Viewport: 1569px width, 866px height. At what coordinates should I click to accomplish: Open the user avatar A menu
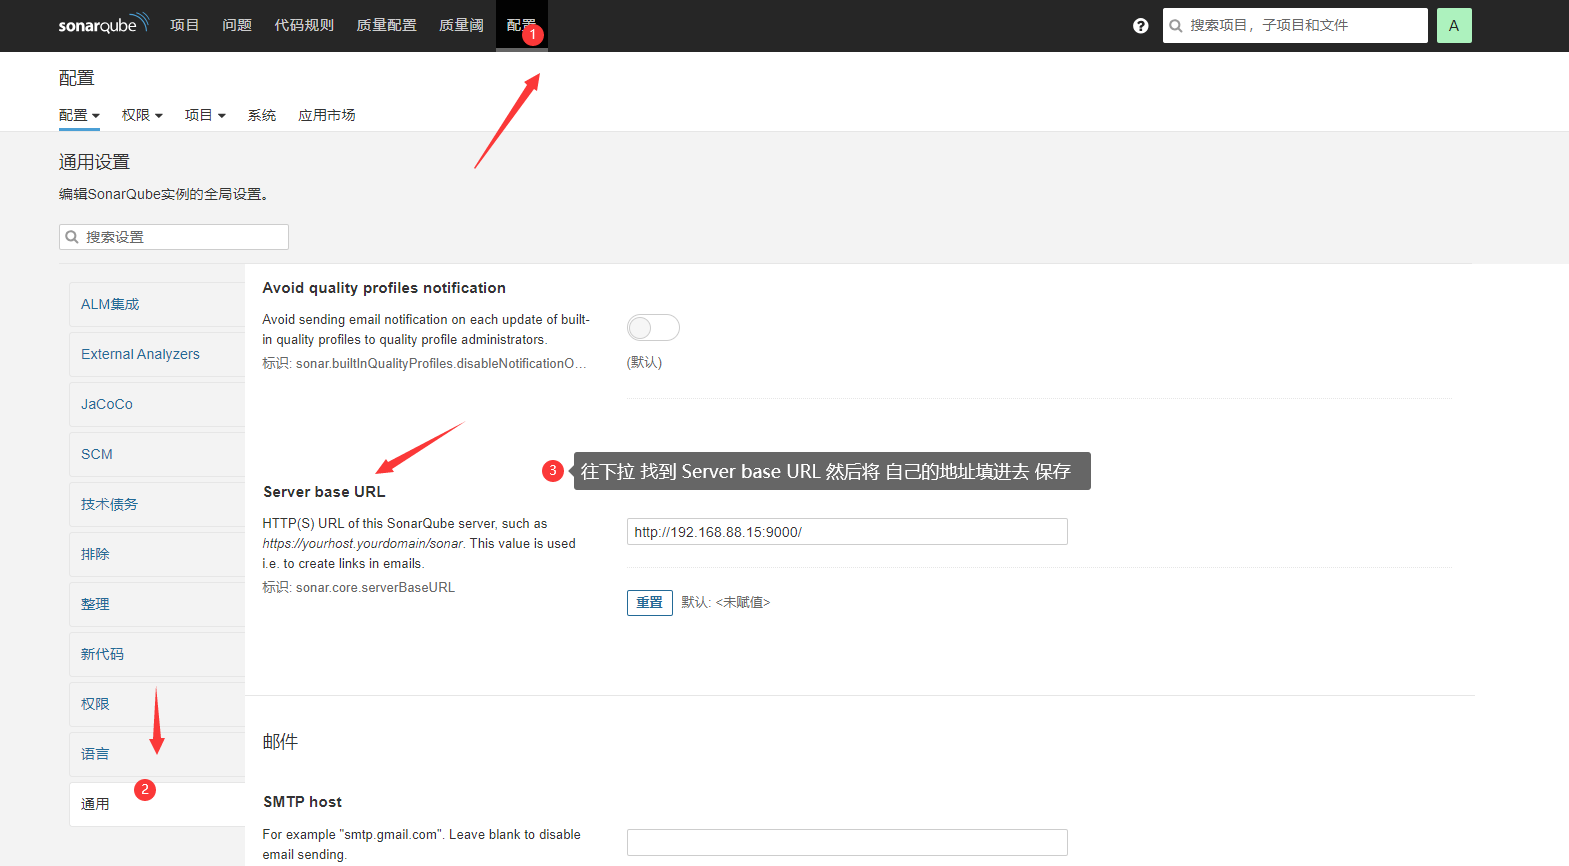click(1454, 26)
